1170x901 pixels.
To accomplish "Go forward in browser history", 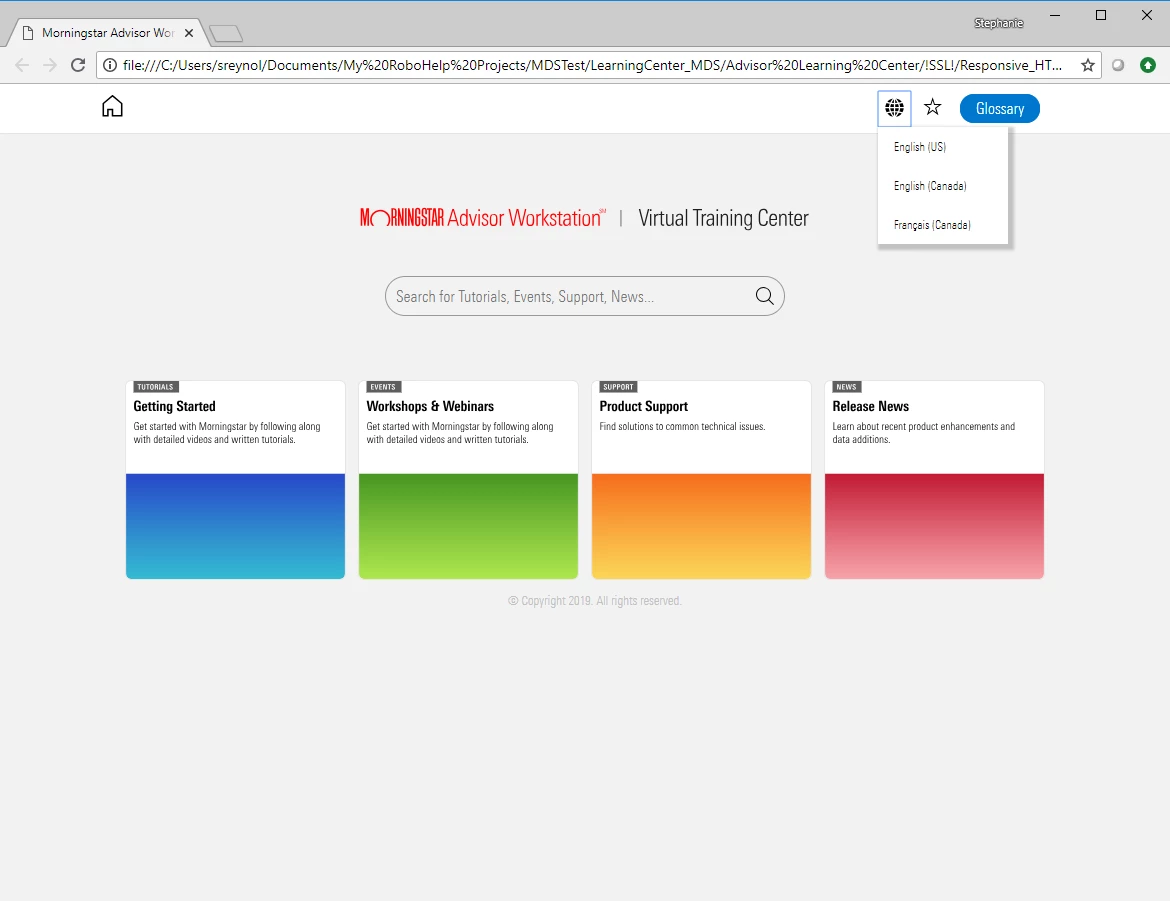I will 50,65.
